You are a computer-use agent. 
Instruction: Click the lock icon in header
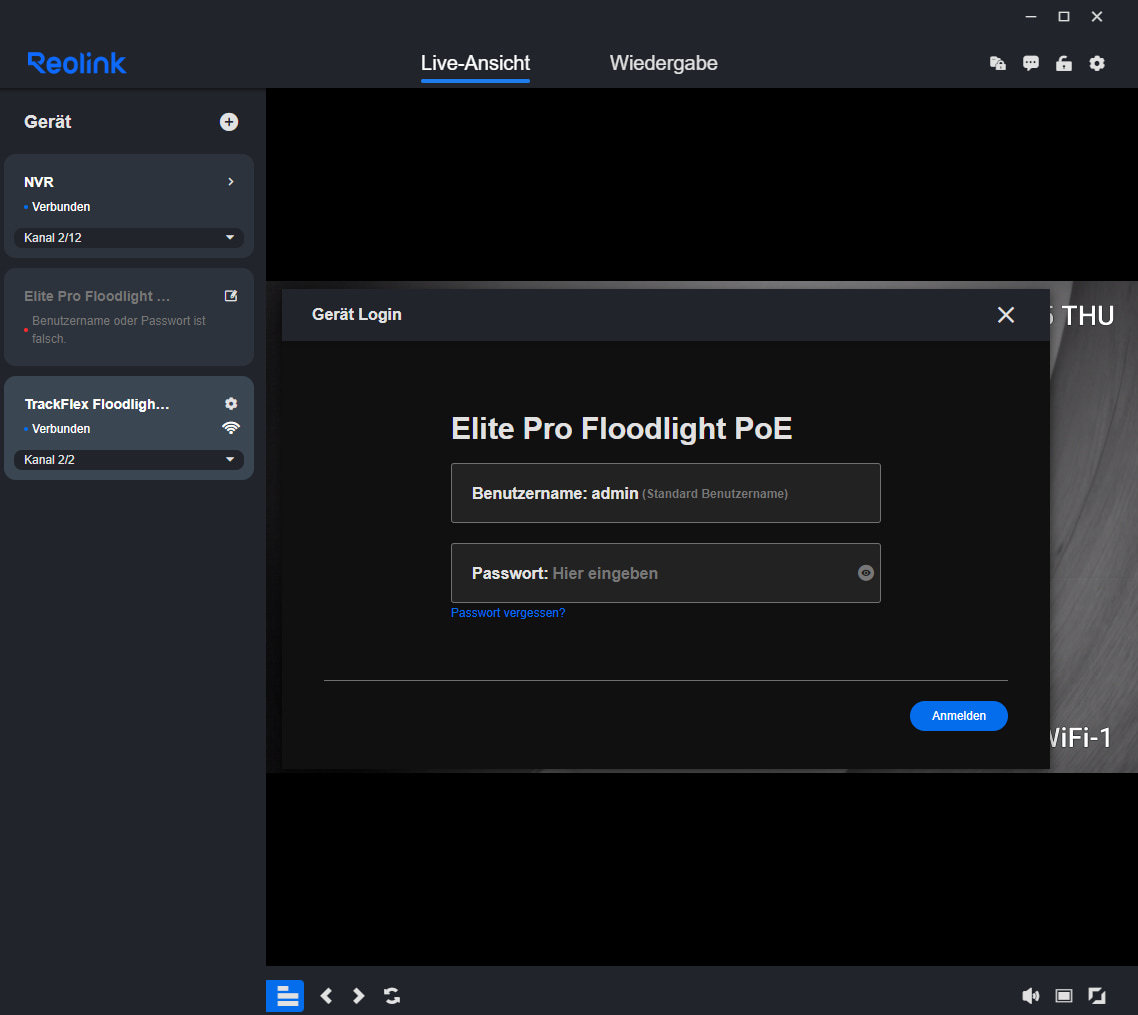[x=1064, y=64]
